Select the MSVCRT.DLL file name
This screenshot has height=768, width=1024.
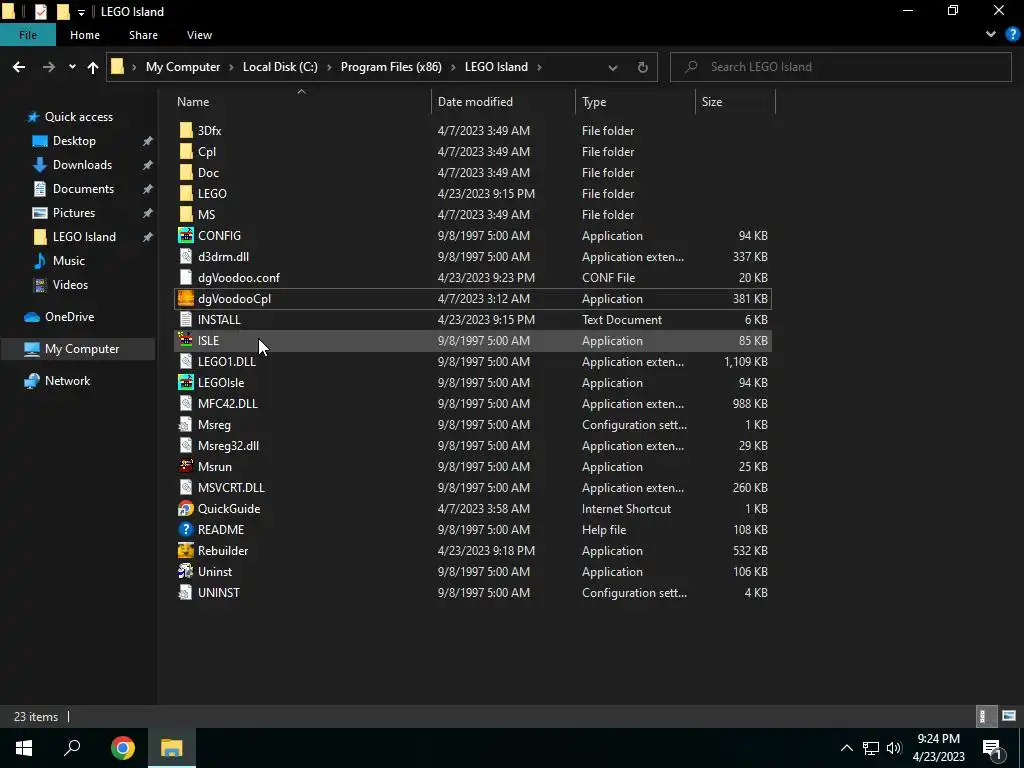pos(231,488)
